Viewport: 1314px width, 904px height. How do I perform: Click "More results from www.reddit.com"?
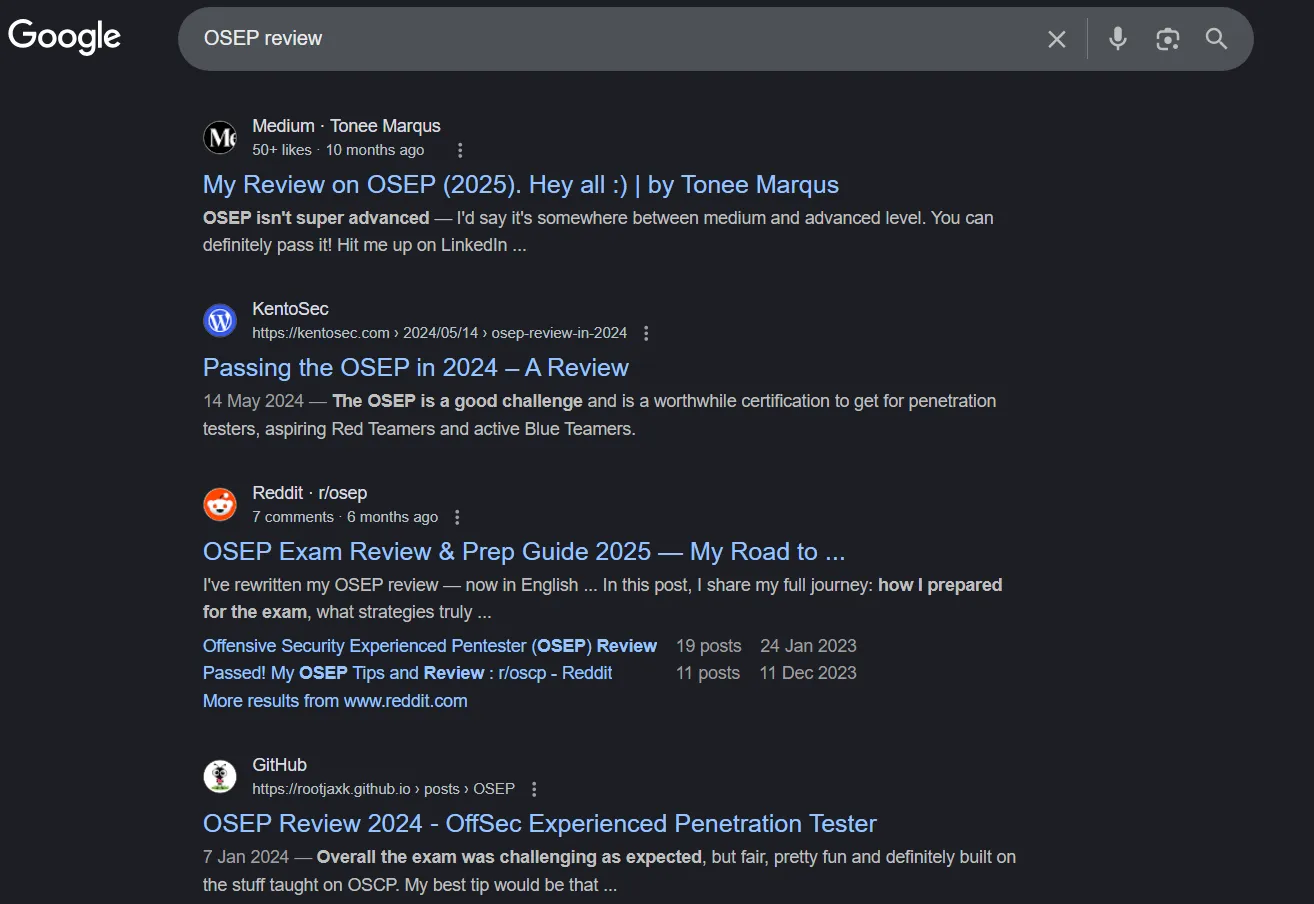pyautogui.click(x=335, y=701)
